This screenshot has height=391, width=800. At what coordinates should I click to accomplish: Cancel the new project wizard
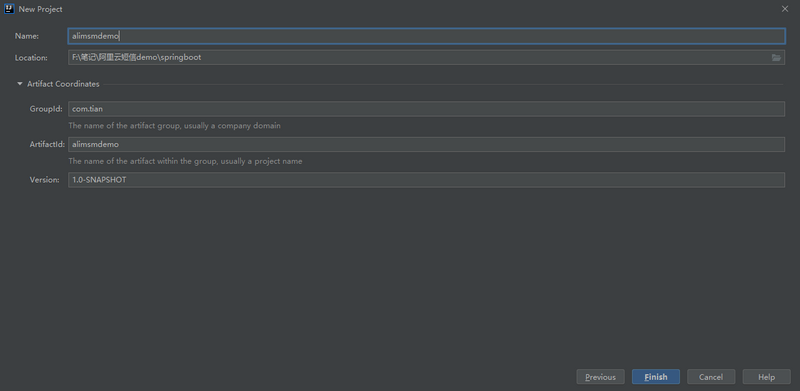click(711, 377)
